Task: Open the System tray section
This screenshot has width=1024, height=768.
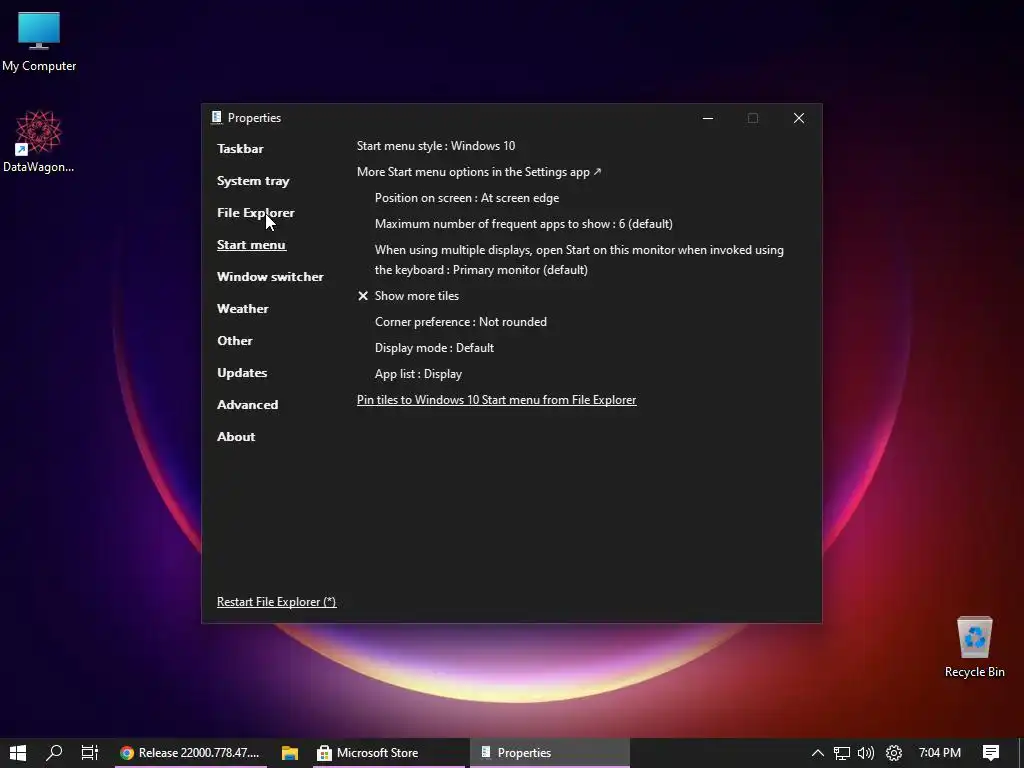Action: [x=253, y=181]
